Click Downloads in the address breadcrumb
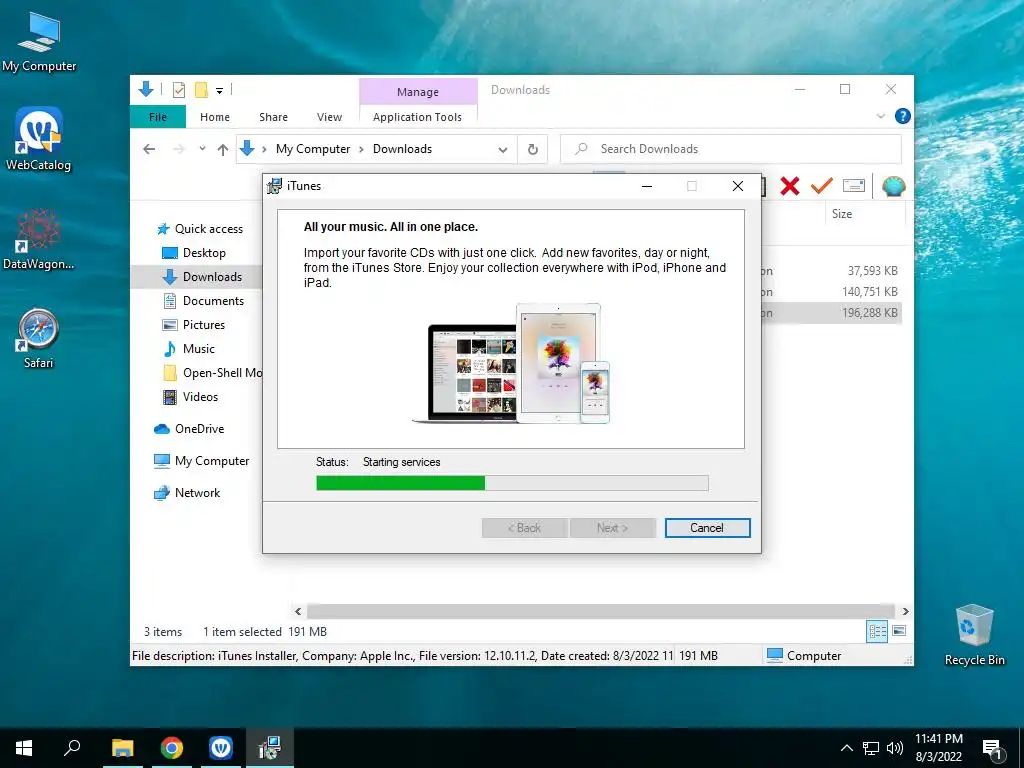This screenshot has height=768, width=1024. pos(402,149)
